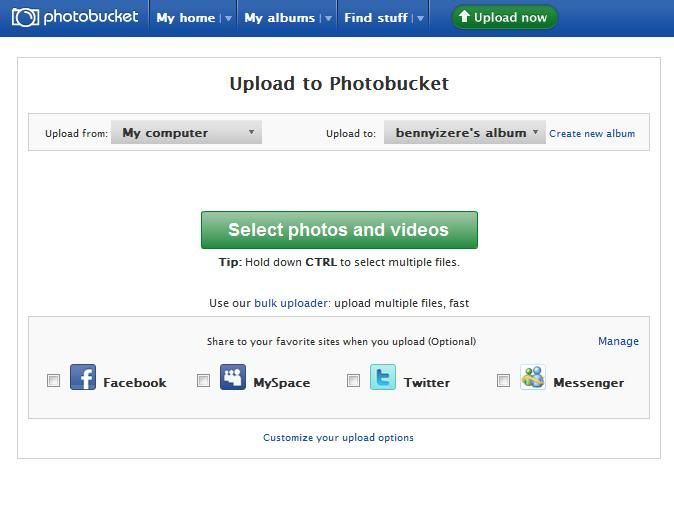
Task: Toggle the Messenger sharing checkbox
Action: click(503, 380)
